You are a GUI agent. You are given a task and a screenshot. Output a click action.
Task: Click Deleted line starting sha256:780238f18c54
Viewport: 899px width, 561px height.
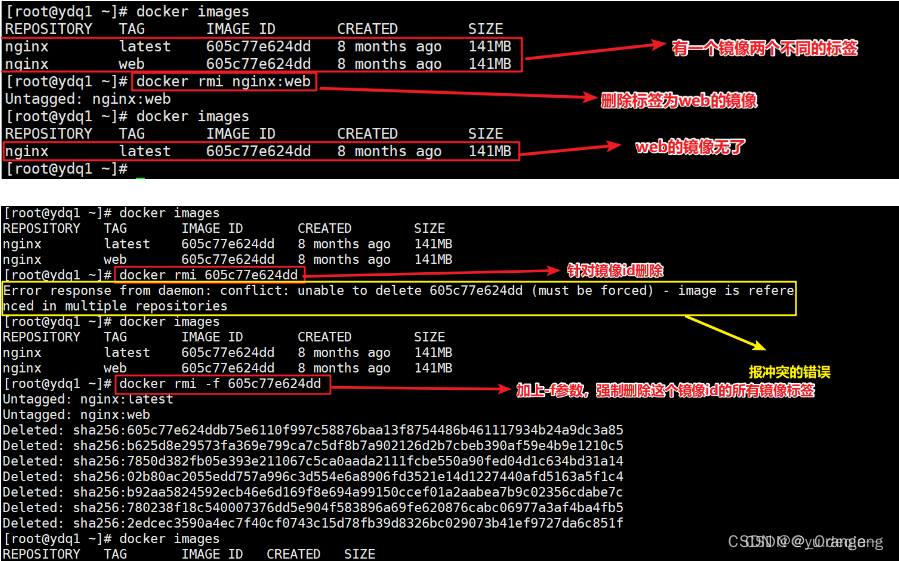313,508
